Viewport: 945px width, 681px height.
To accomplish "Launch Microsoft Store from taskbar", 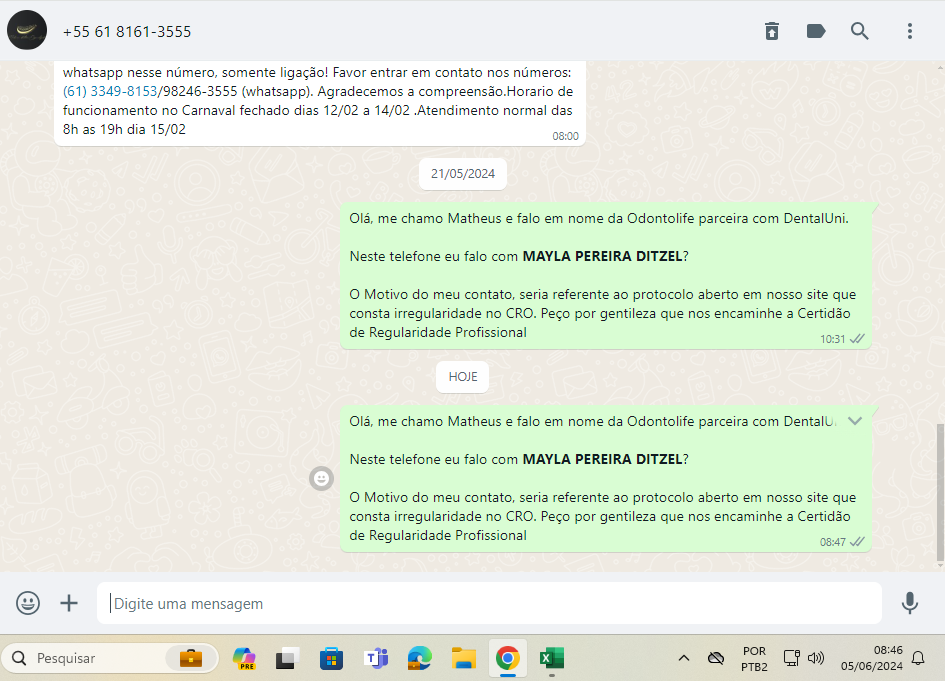I will (331, 658).
